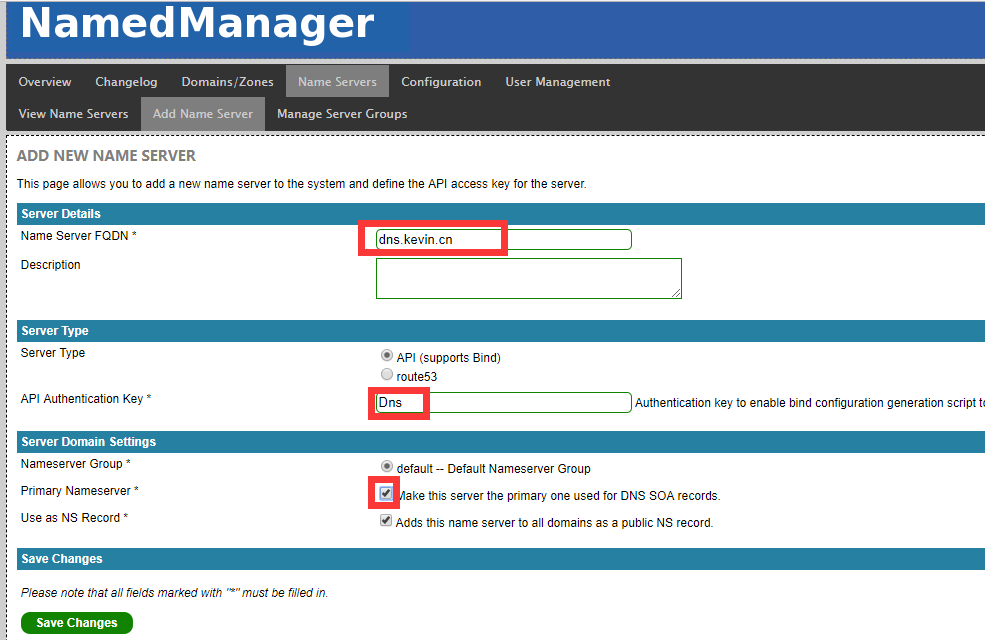Toggle the Primary Nameserver checkbox
This screenshot has width=985, height=640.
386,493
